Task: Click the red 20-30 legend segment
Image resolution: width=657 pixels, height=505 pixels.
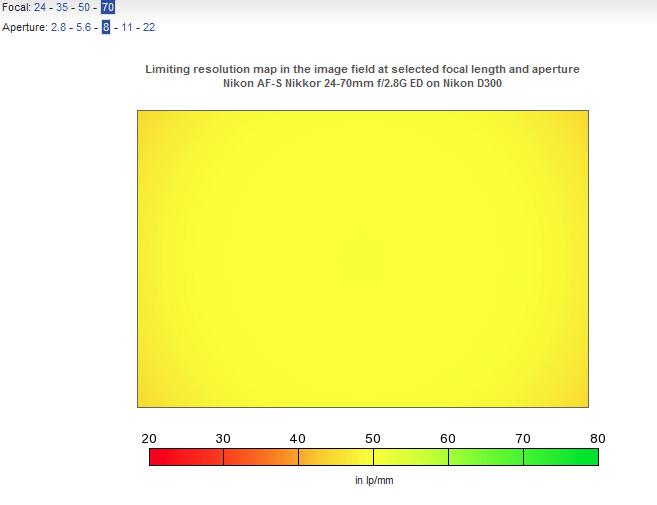Action: click(186, 457)
